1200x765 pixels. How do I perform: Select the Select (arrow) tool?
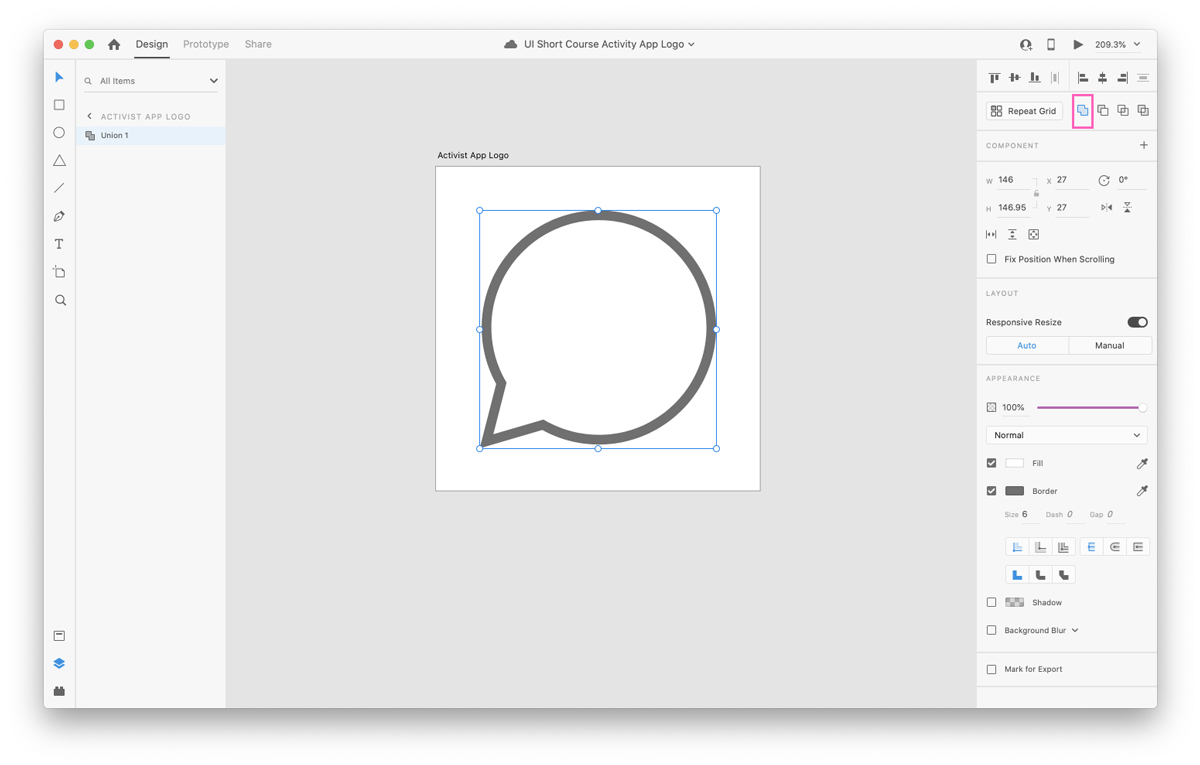[x=59, y=77]
